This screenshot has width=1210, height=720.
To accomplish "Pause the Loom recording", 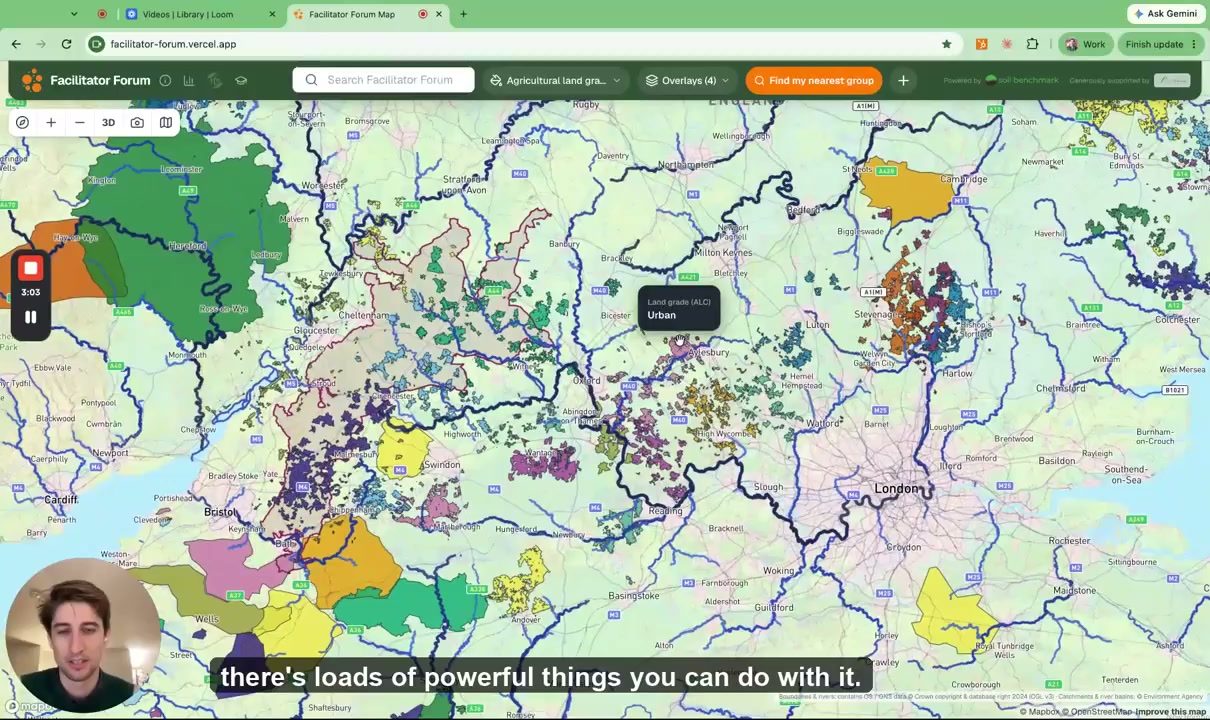I will tap(30, 317).
